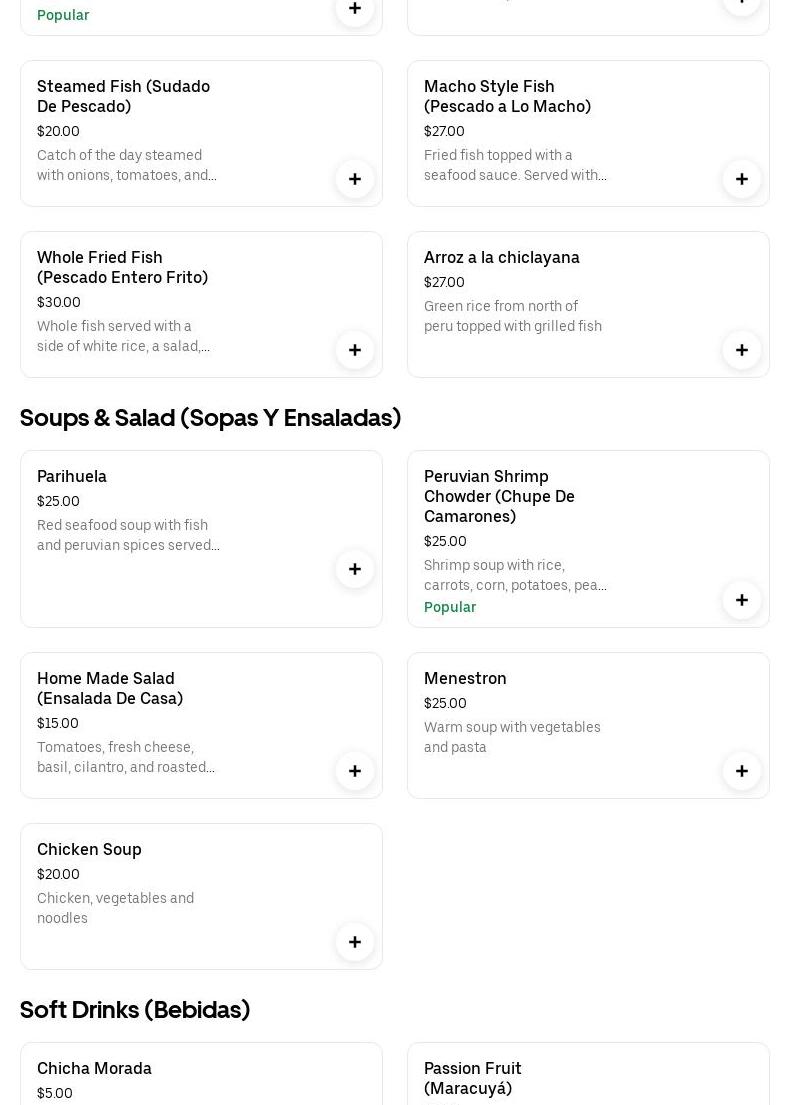804x1105 pixels.
Task: Add Chicken Soup to order
Action: pos(355,942)
